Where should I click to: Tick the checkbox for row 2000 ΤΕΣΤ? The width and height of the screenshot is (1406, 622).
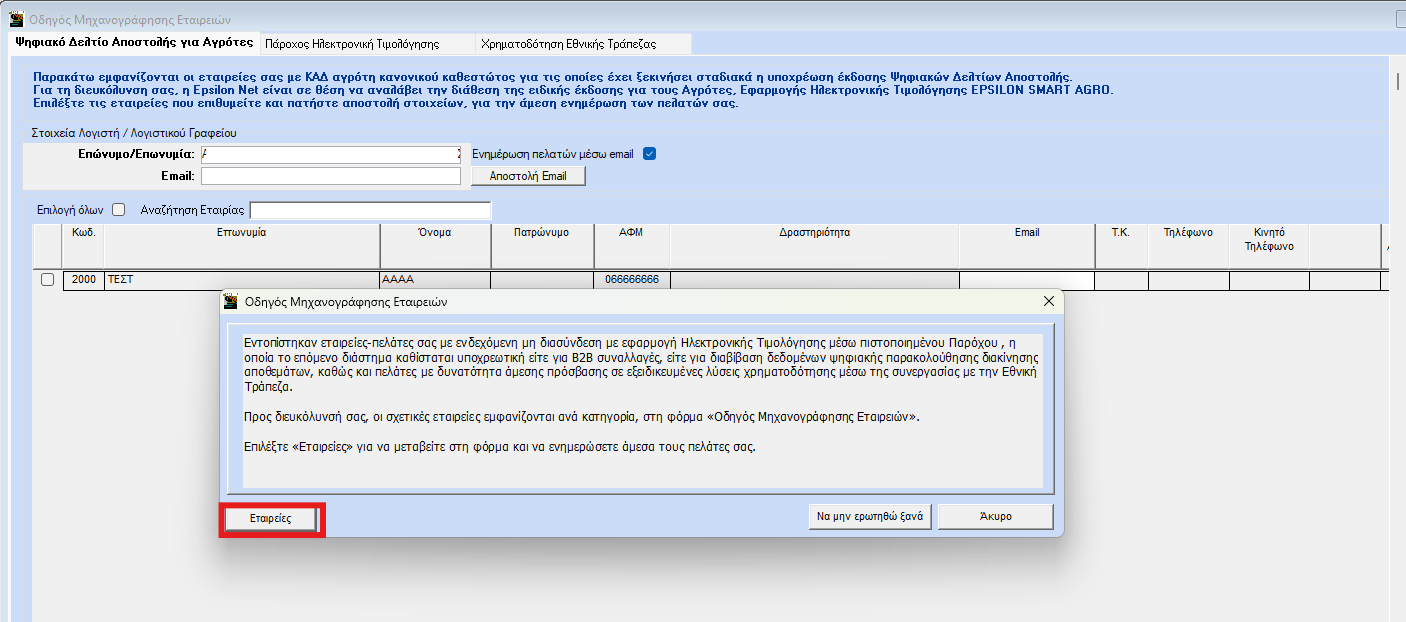(47, 280)
